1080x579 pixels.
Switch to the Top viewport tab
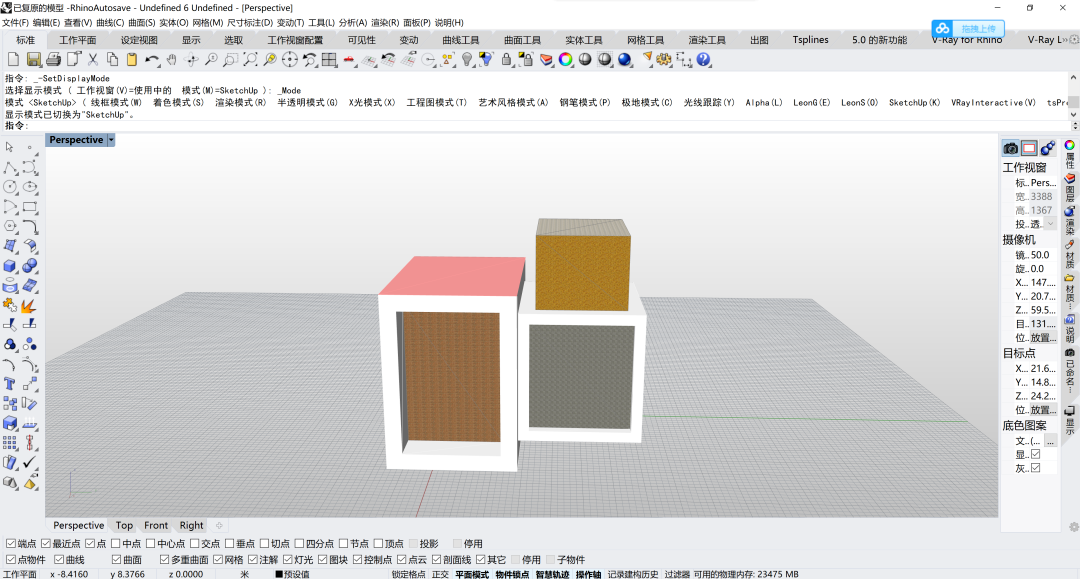124,525
